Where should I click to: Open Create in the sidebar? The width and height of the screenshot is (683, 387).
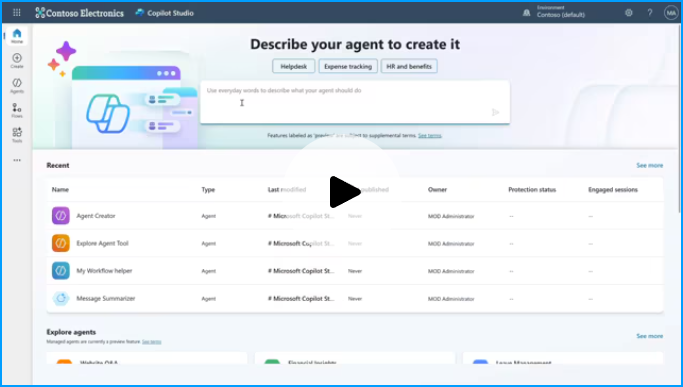(17, 61)
